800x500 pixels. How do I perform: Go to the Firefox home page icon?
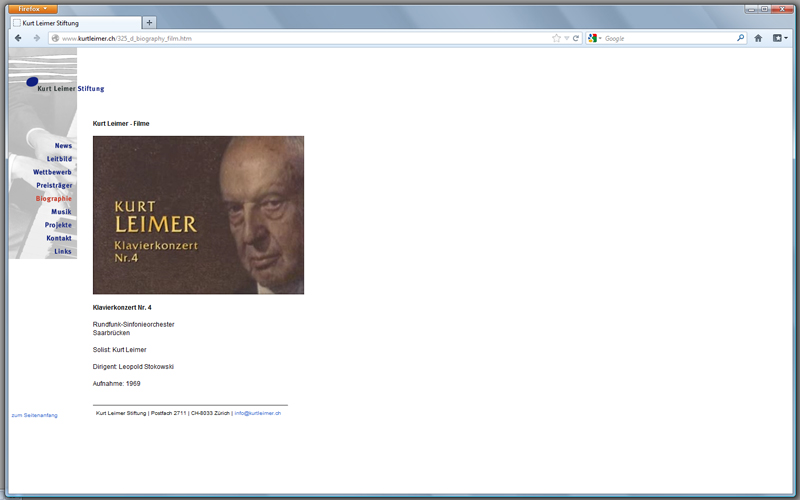(x=759, y=38)
